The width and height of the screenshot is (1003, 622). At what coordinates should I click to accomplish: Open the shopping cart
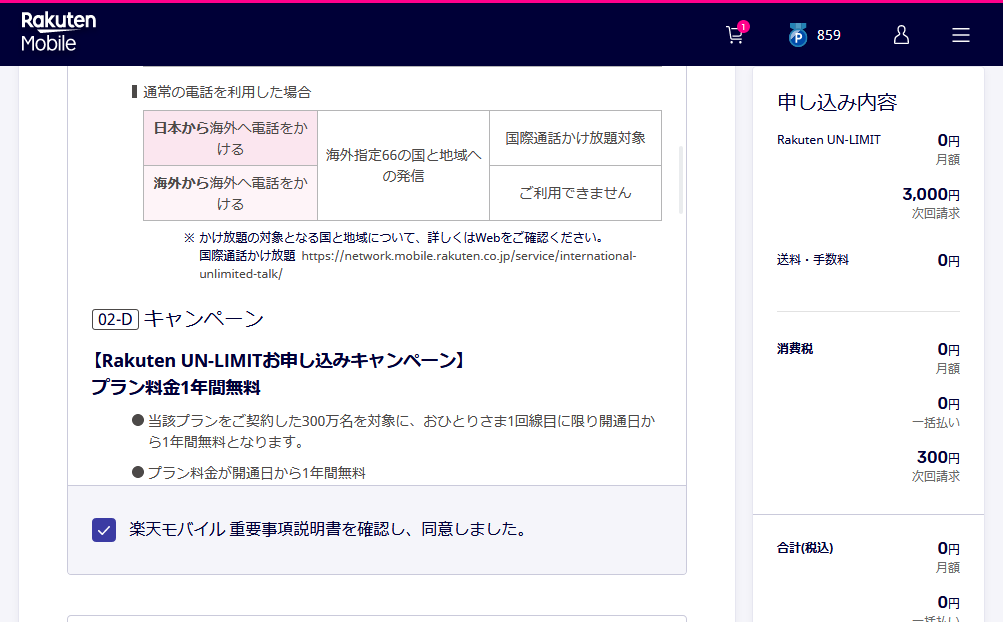tap(734, 36)
